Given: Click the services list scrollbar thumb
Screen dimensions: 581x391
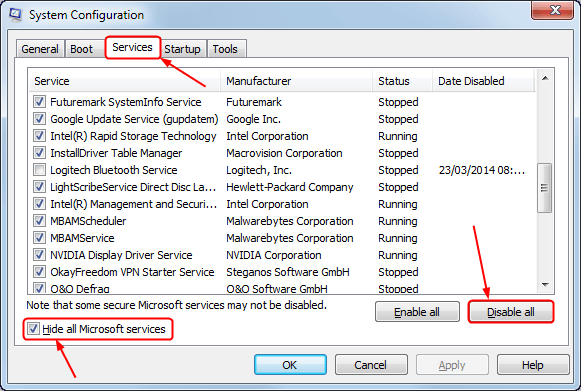Looking at the screenshot, I should (x=545, y=188).
